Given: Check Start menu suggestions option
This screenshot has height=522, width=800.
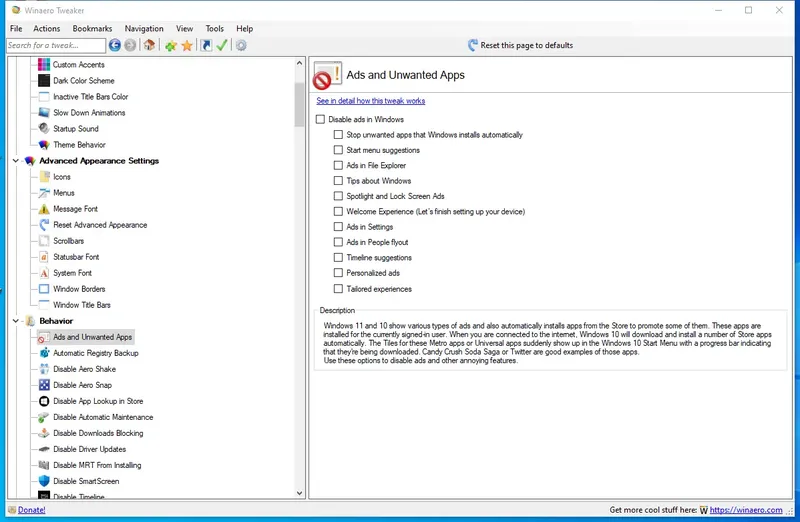Looking at the screenshot, I should click(338, 150).
